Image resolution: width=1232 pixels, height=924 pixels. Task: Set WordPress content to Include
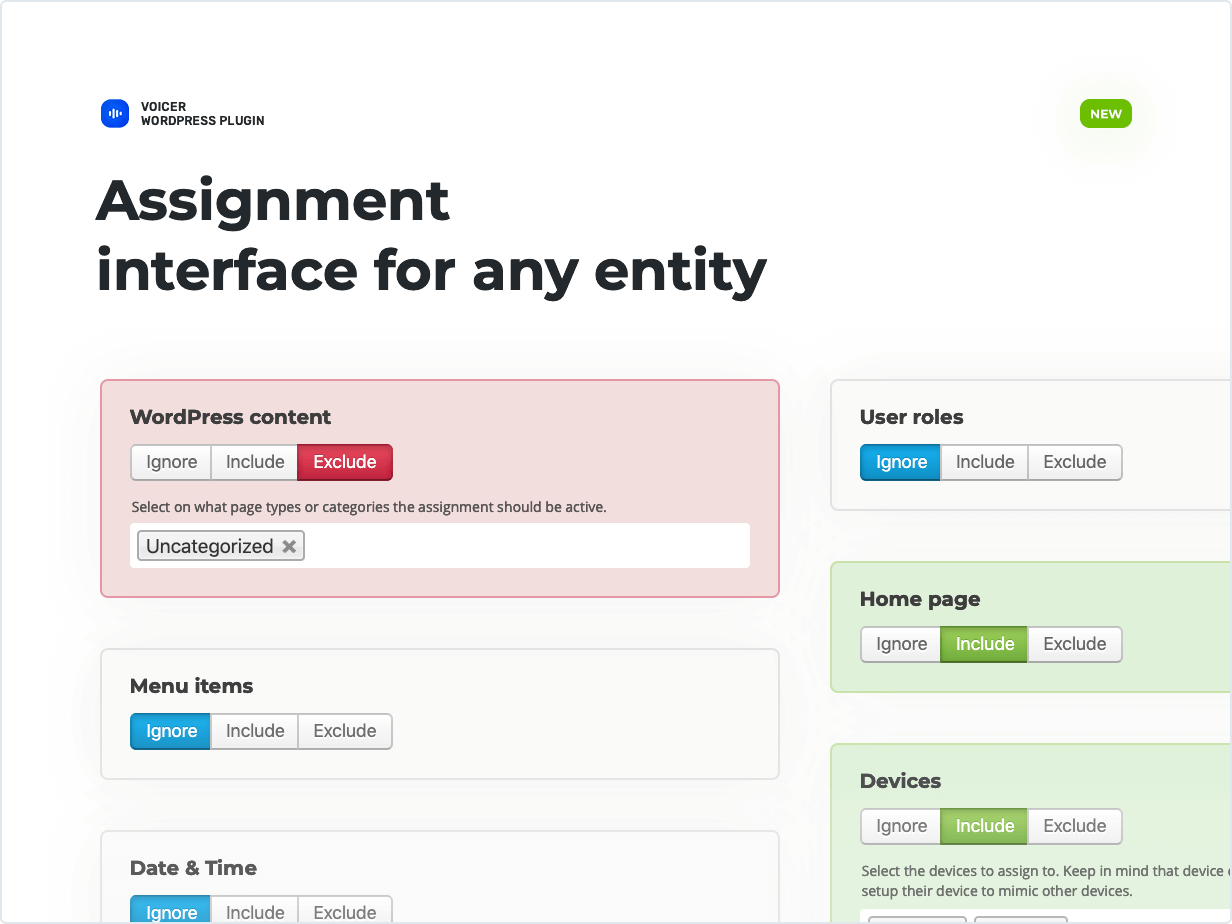pyautogui.click(x=255, y=462)
